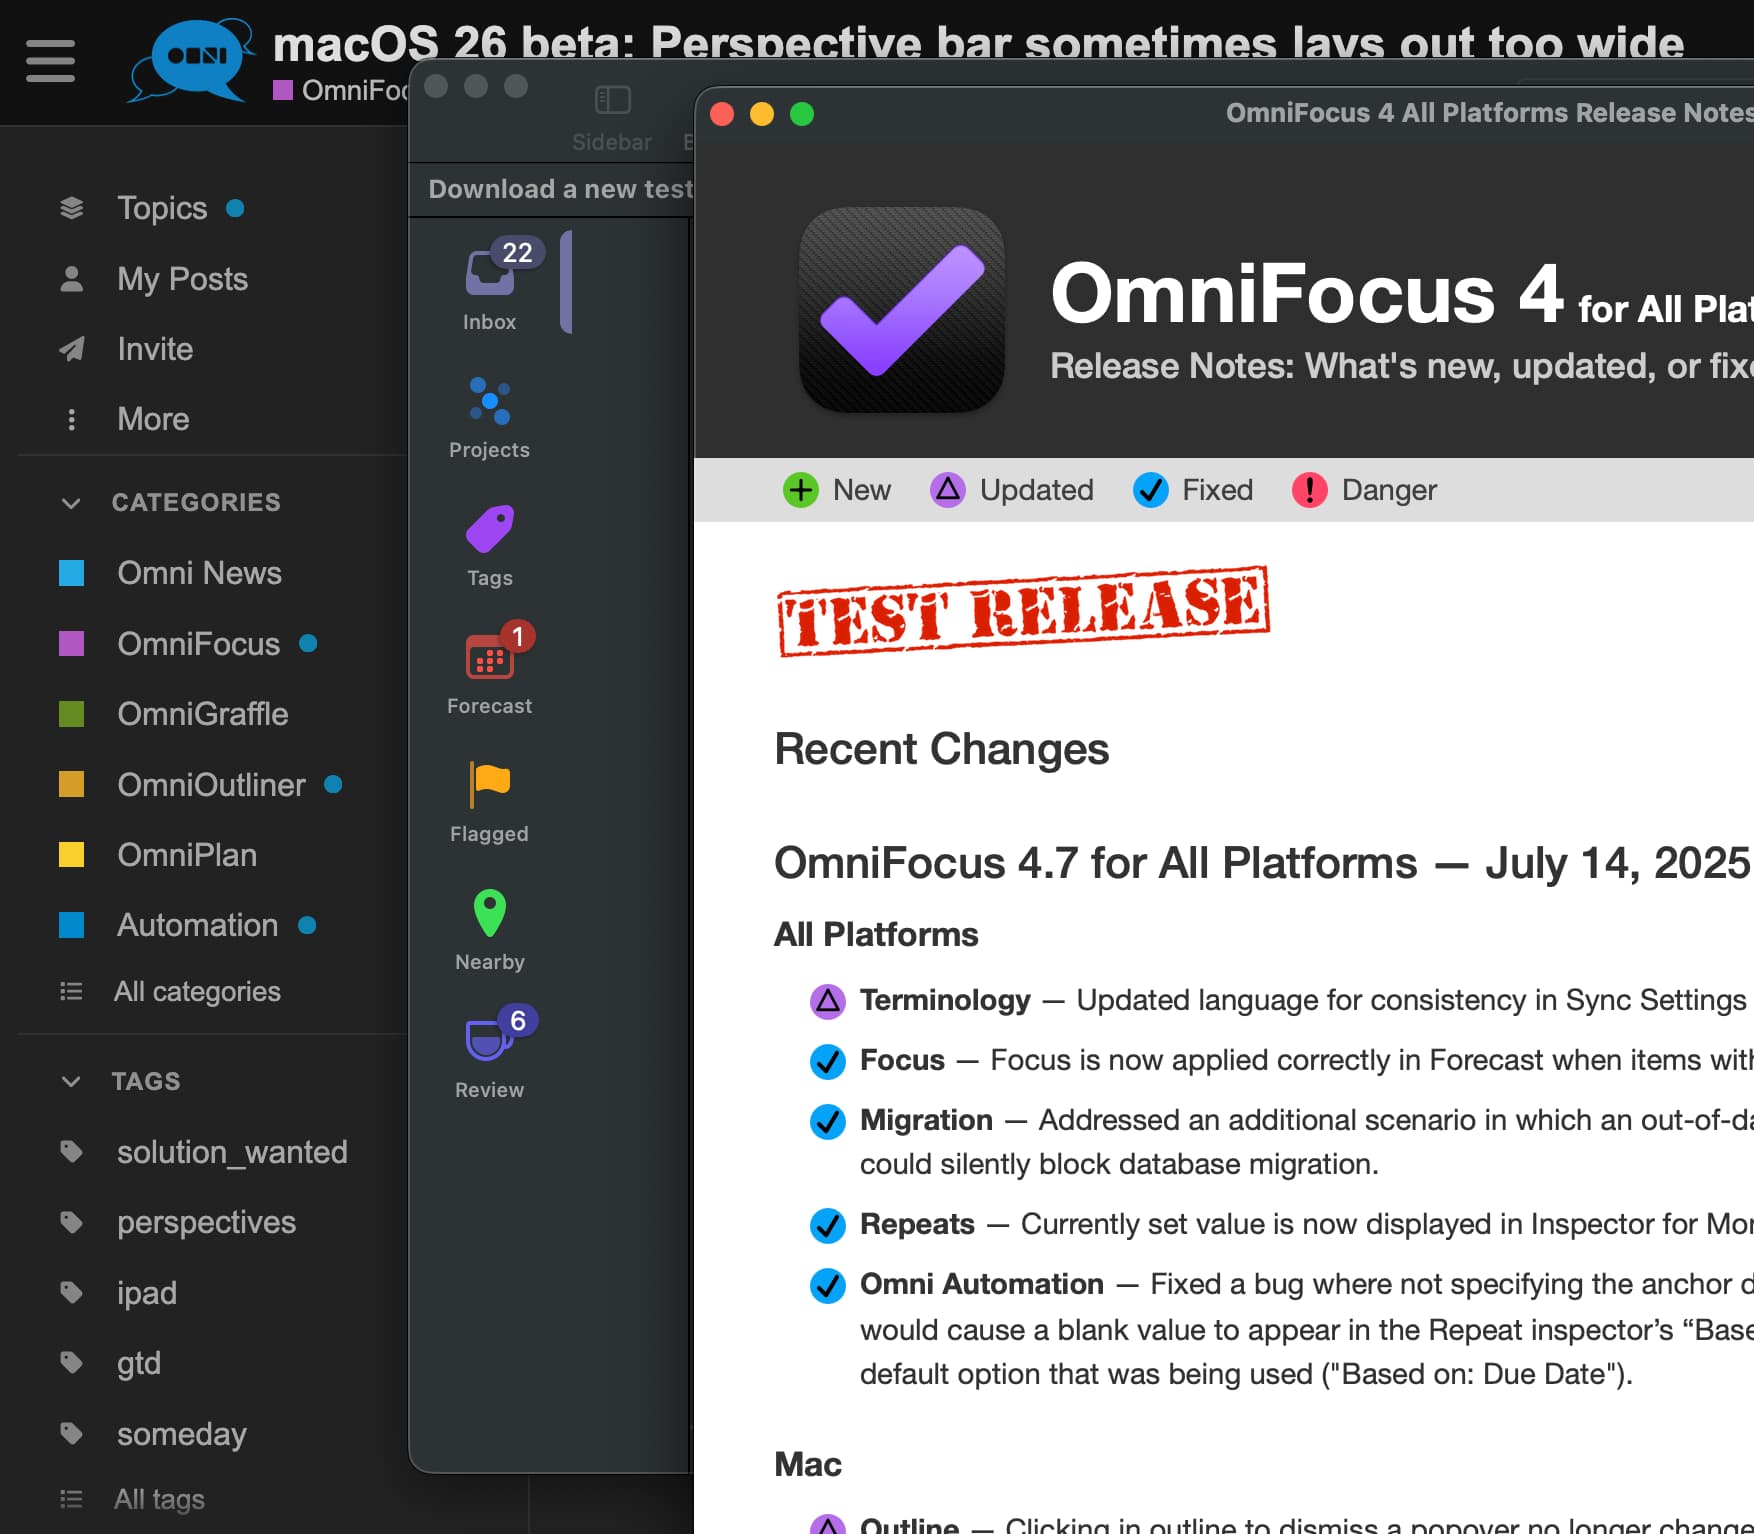The image size is (1754, 1534).
Task: Click the TEST RELEASE stamp image
Action: (x=1024, y=611)
